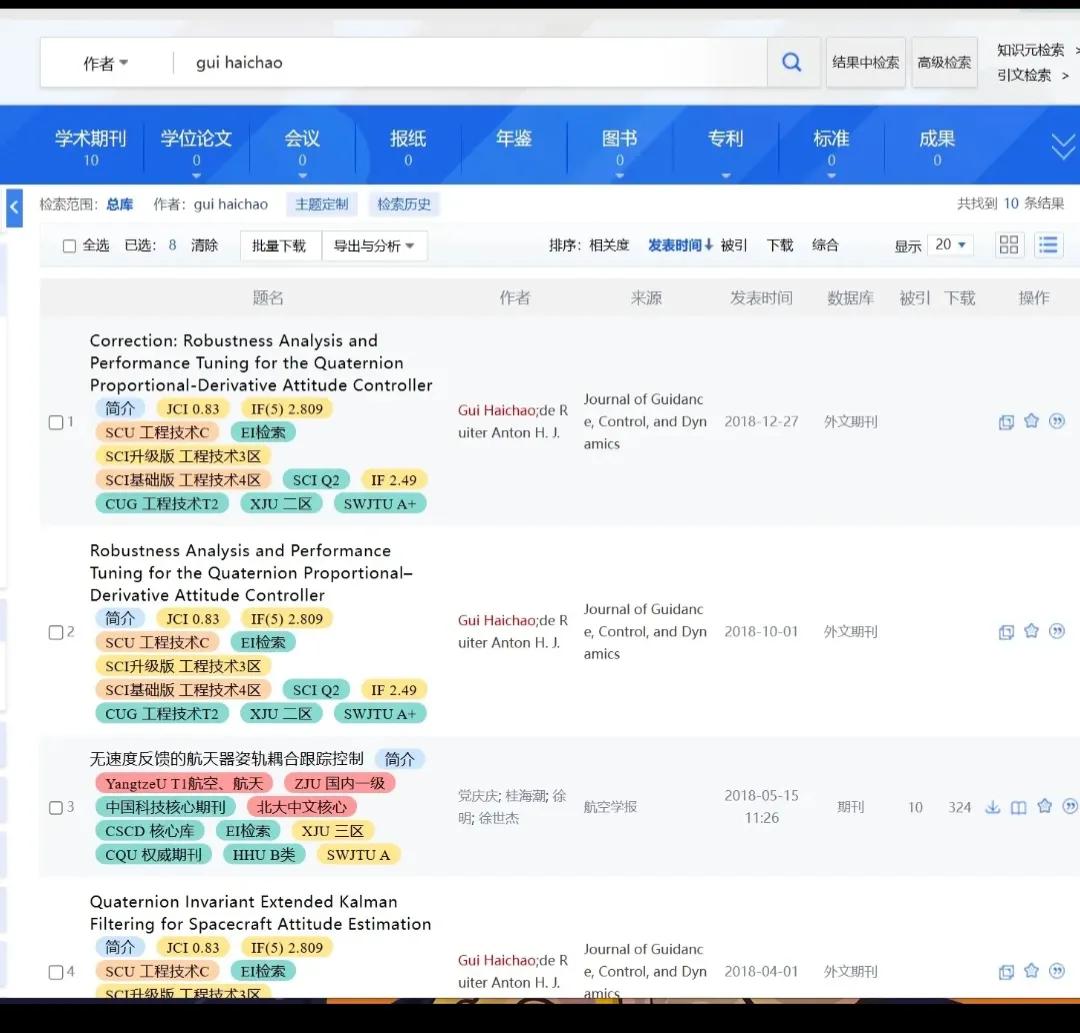The width and height of the screenshot is (1080, 1033).
Task: Expand more categories with double chevron
Action: 1062,147
